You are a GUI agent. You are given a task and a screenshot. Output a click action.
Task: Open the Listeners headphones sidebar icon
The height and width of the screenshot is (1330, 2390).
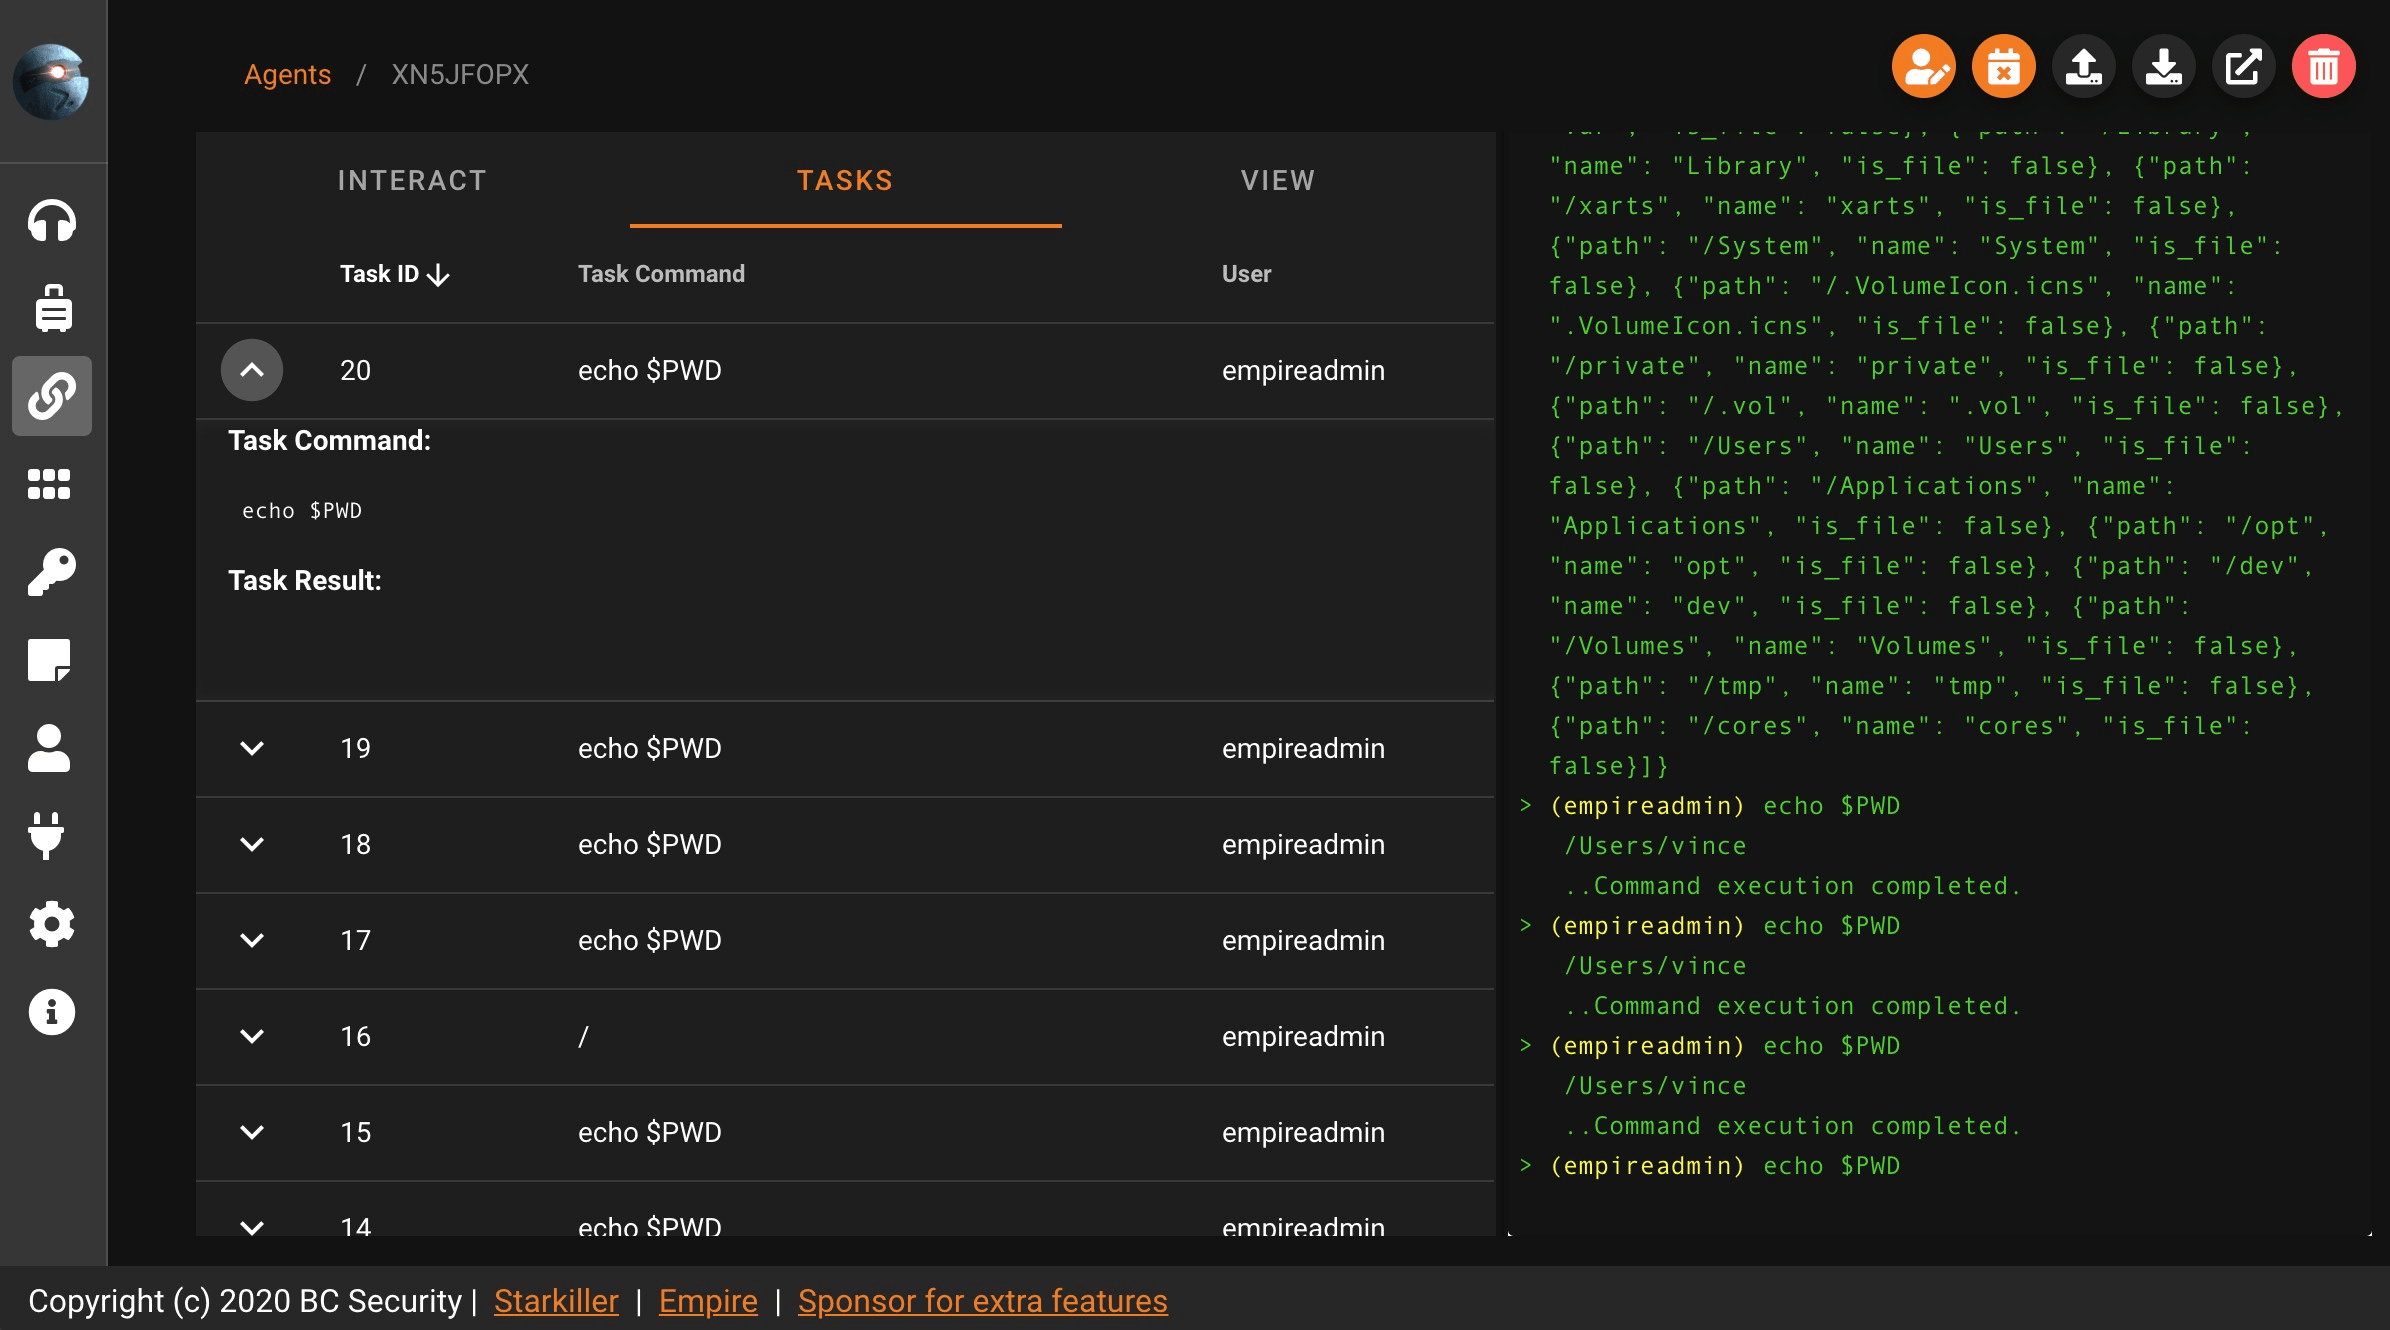coord(52,220)
